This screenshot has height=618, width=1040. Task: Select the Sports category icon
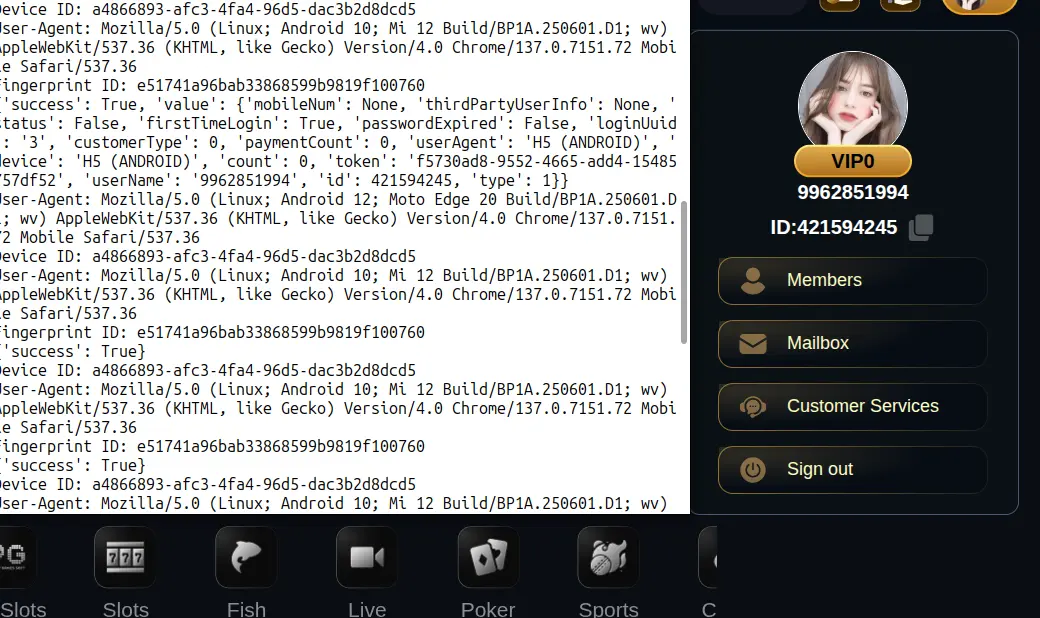click(x=608, y=557)
